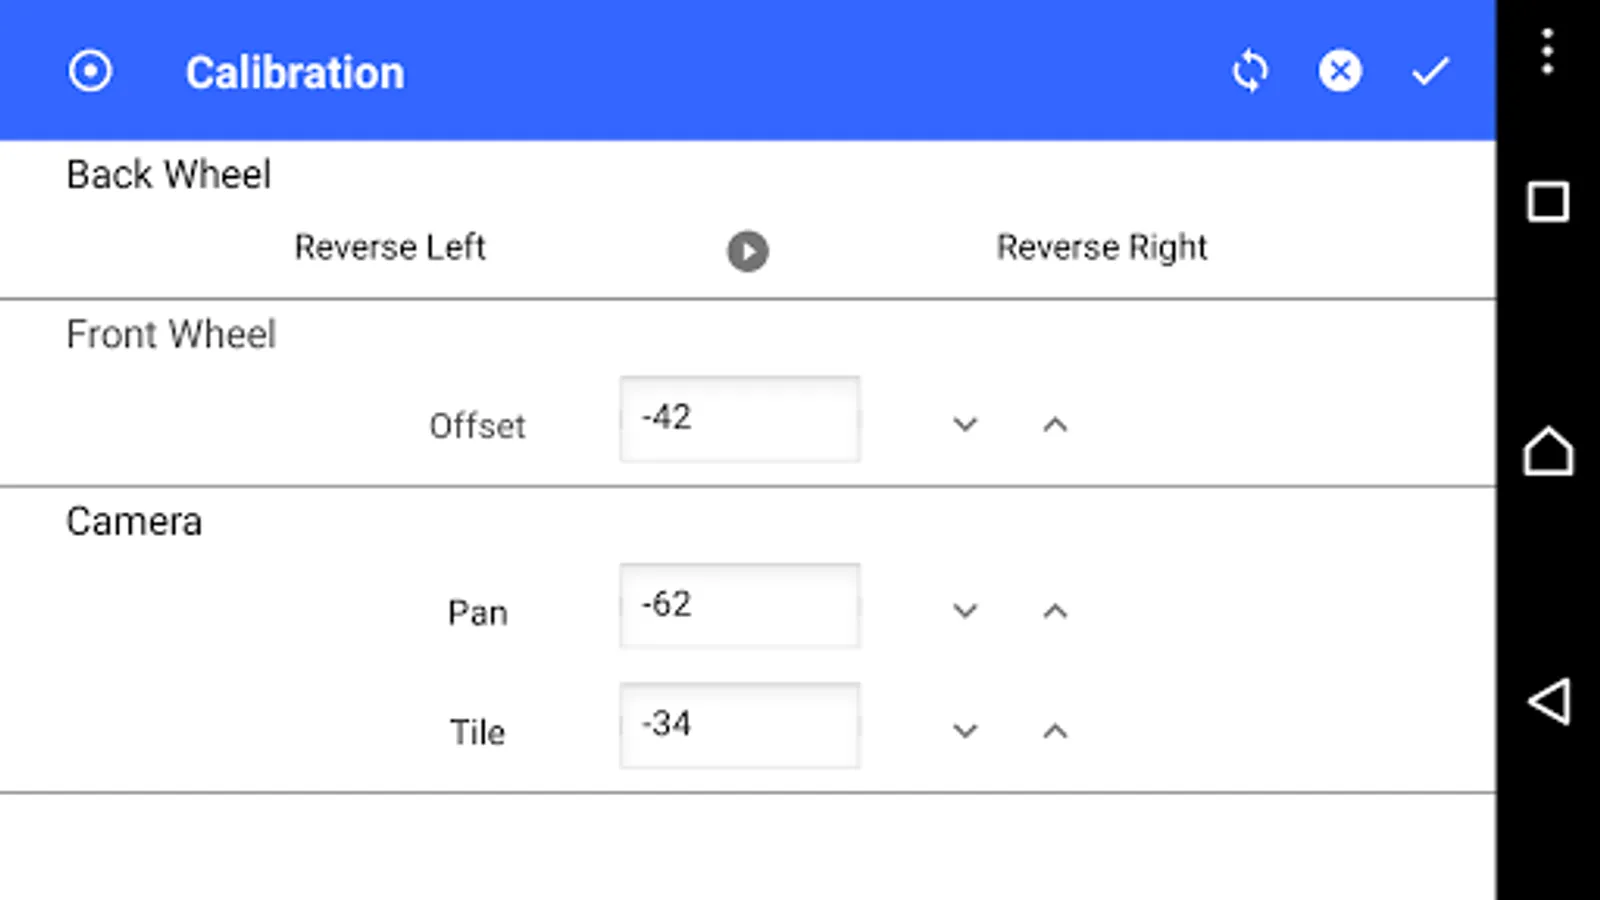The image size is (1600, 900).
Task: Increase the camera Tile value
Action: point(1055,731)
